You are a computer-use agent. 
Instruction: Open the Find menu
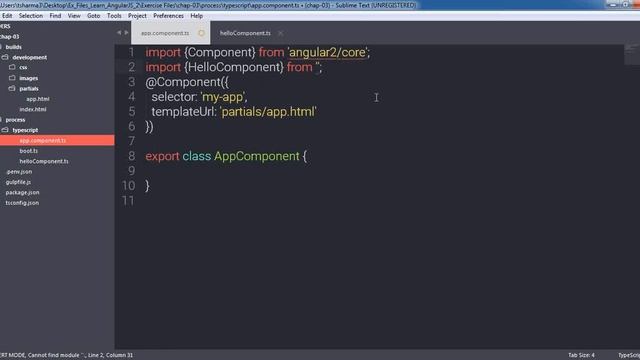coord(55,16)
